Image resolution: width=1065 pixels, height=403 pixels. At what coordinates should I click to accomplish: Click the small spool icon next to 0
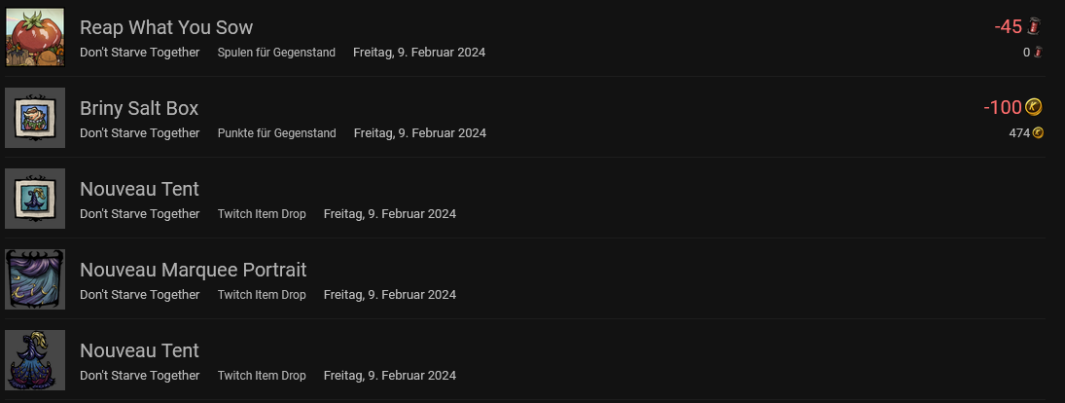click(x=1038, y=52)
